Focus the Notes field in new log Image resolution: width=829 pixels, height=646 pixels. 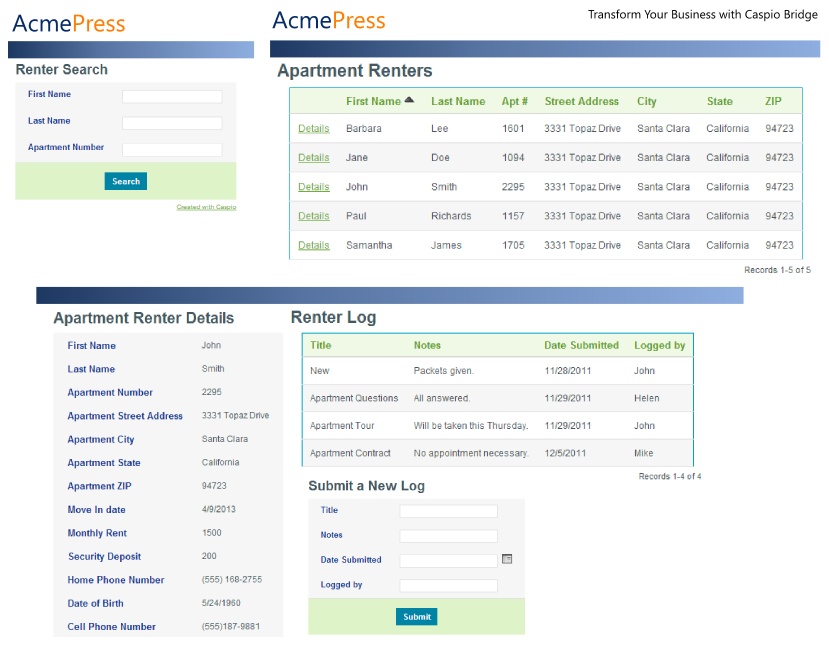pyautogui.click(x=448, y=536)
